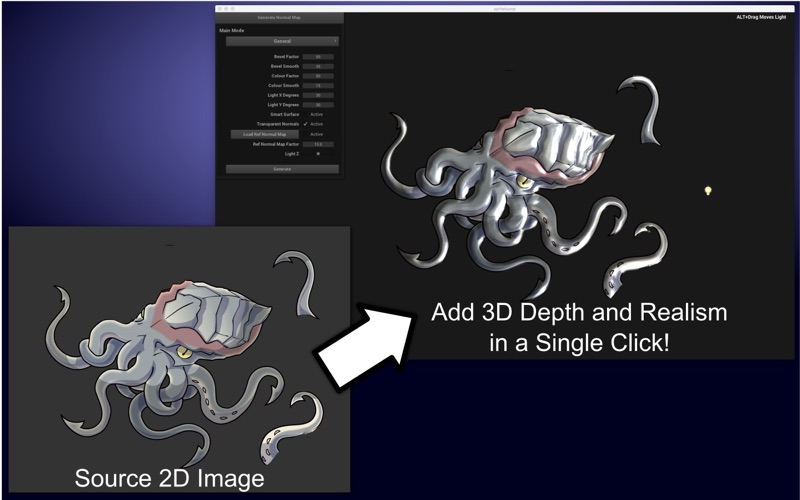Image resolution: width=800 pixels, height=500 pixels.
Task: Click the window title bar
Action: [505, 9]
